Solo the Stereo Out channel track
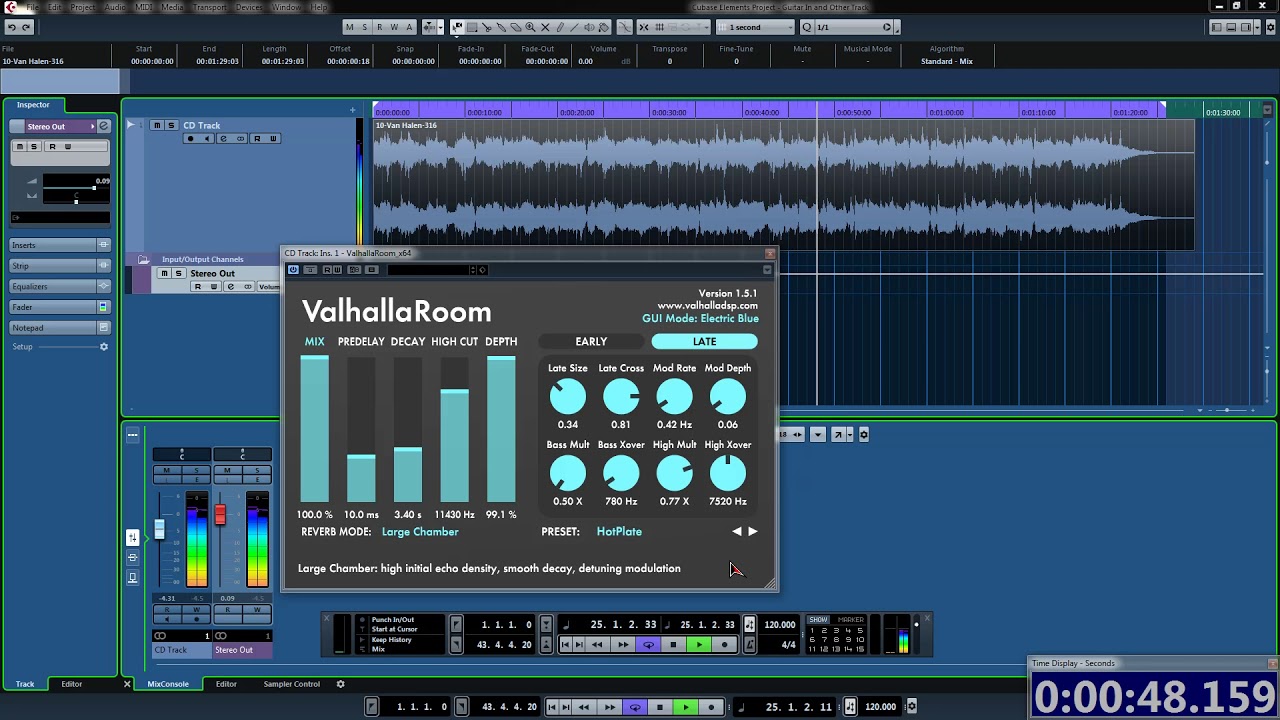1280x720 pixels. pyautogui.click(x=178, y=273)
